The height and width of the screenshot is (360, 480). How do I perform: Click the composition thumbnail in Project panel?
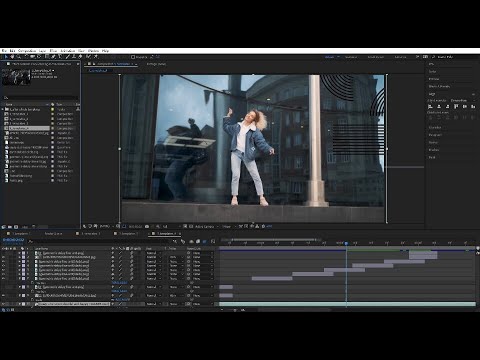[16, 77]
